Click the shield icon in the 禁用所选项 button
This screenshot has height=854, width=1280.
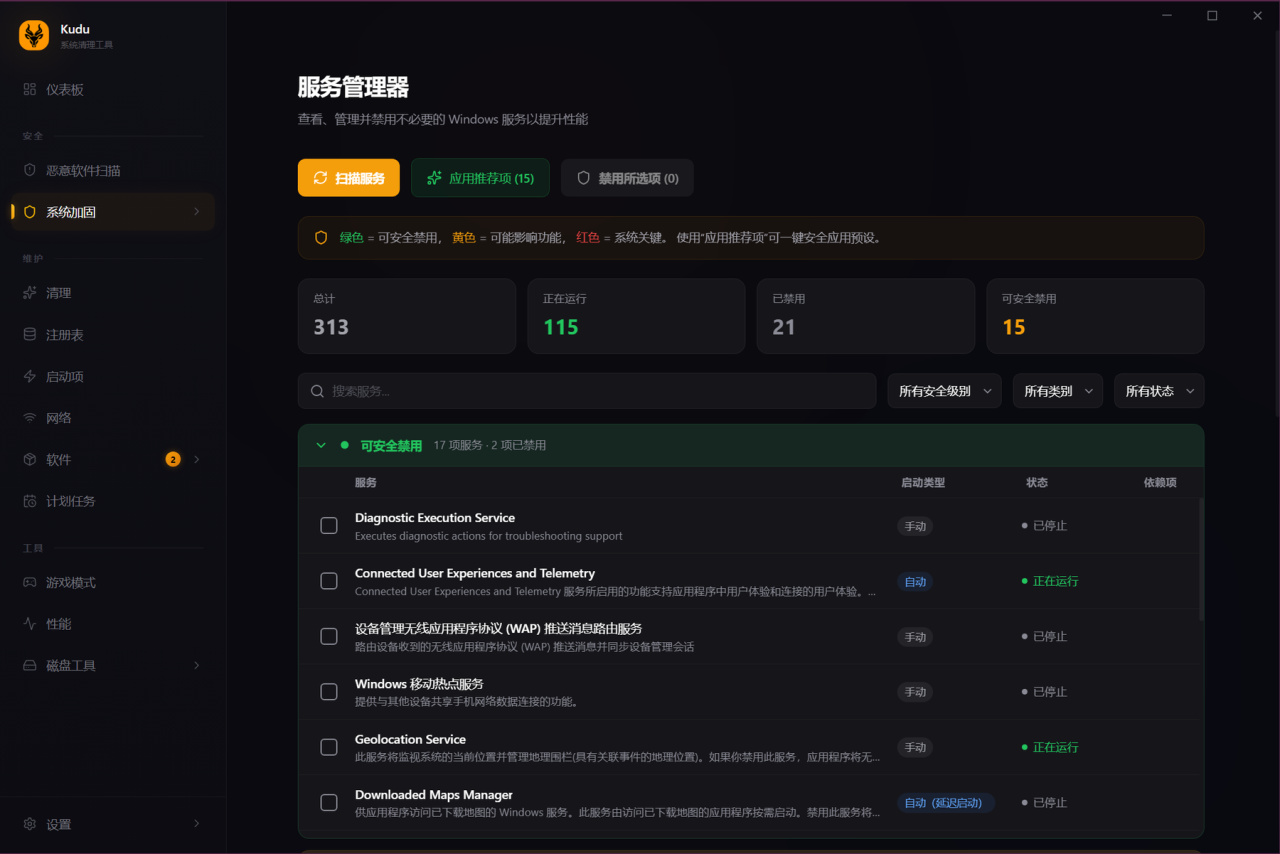(x=584, y=178)
